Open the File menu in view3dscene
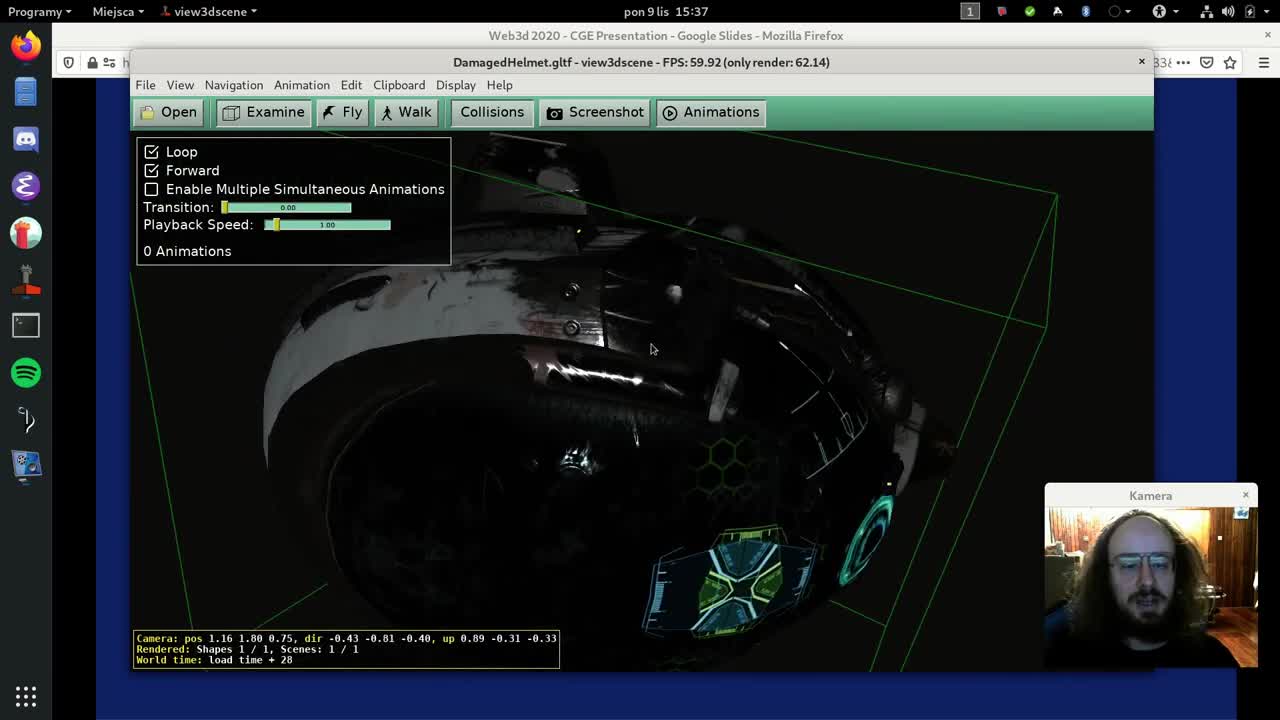1280x720 pixels. (145, 85)
